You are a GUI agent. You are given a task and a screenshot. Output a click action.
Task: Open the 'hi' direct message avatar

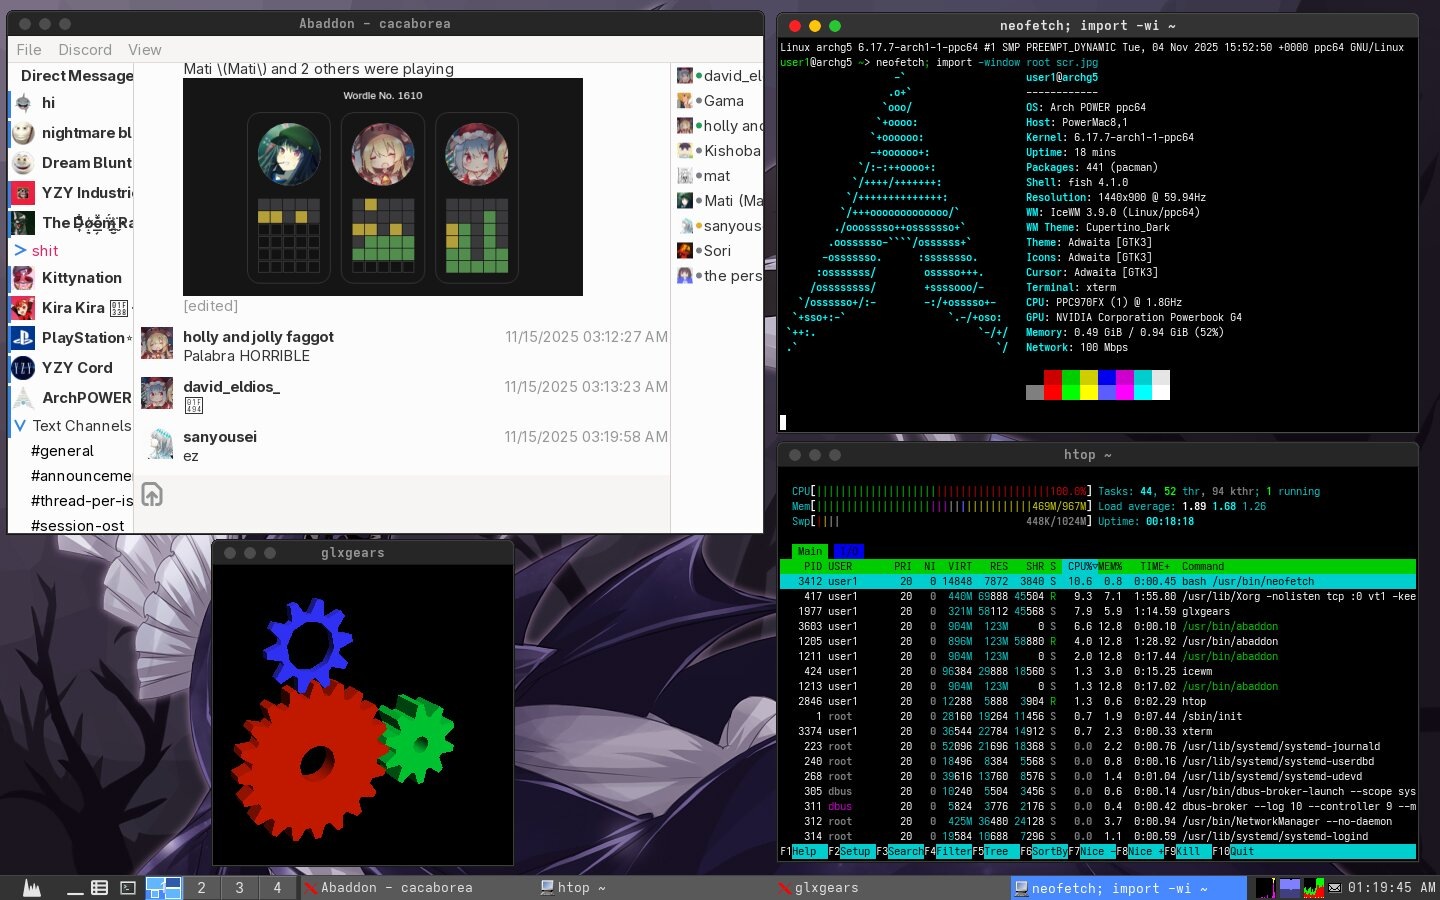[23, 103]
